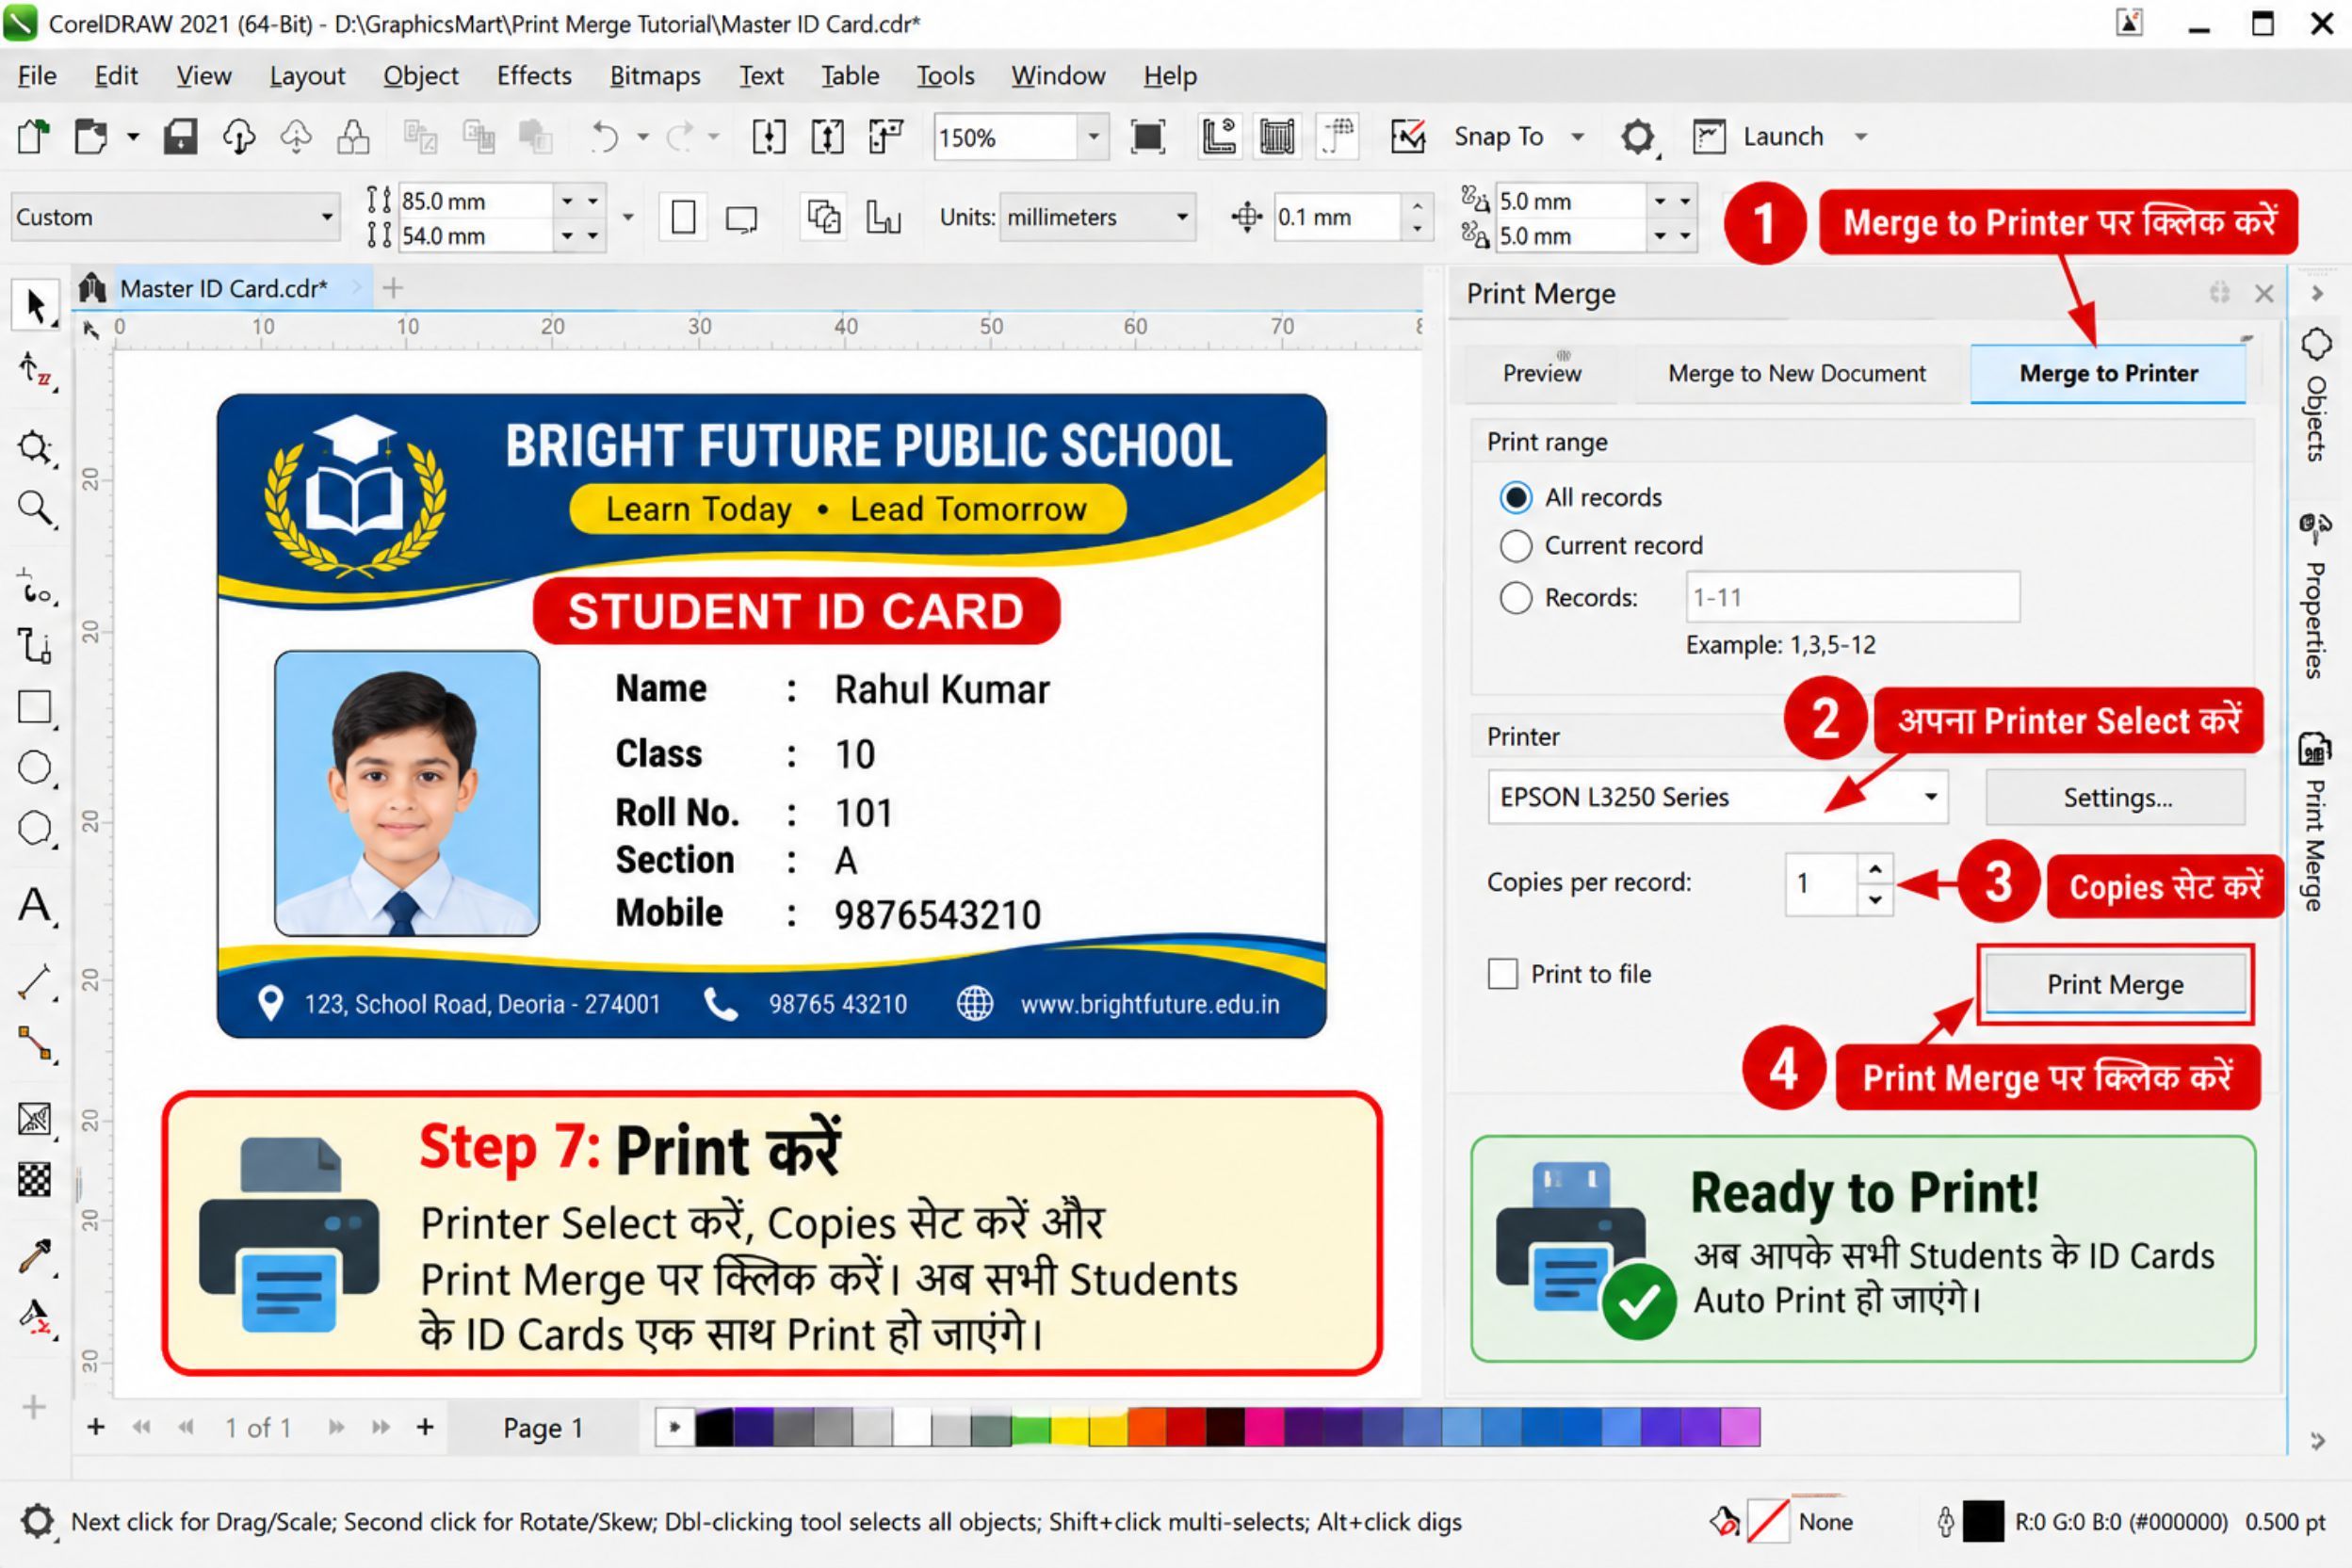The image size is (2352, 1568).
Task: Select All records radio button
Action: (1516, 497)
